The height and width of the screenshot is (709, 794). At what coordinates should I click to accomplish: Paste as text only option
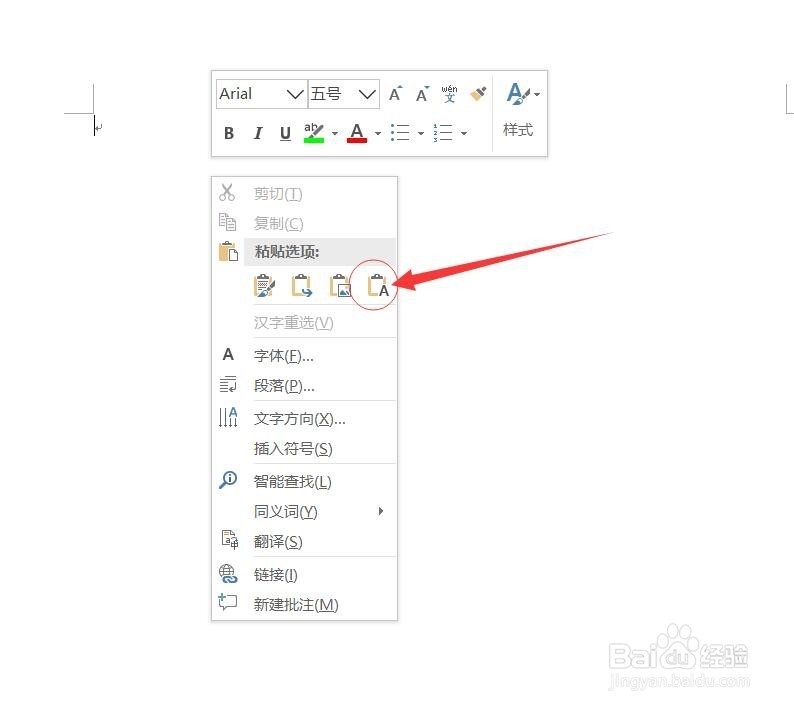click(x=378, y=287)
